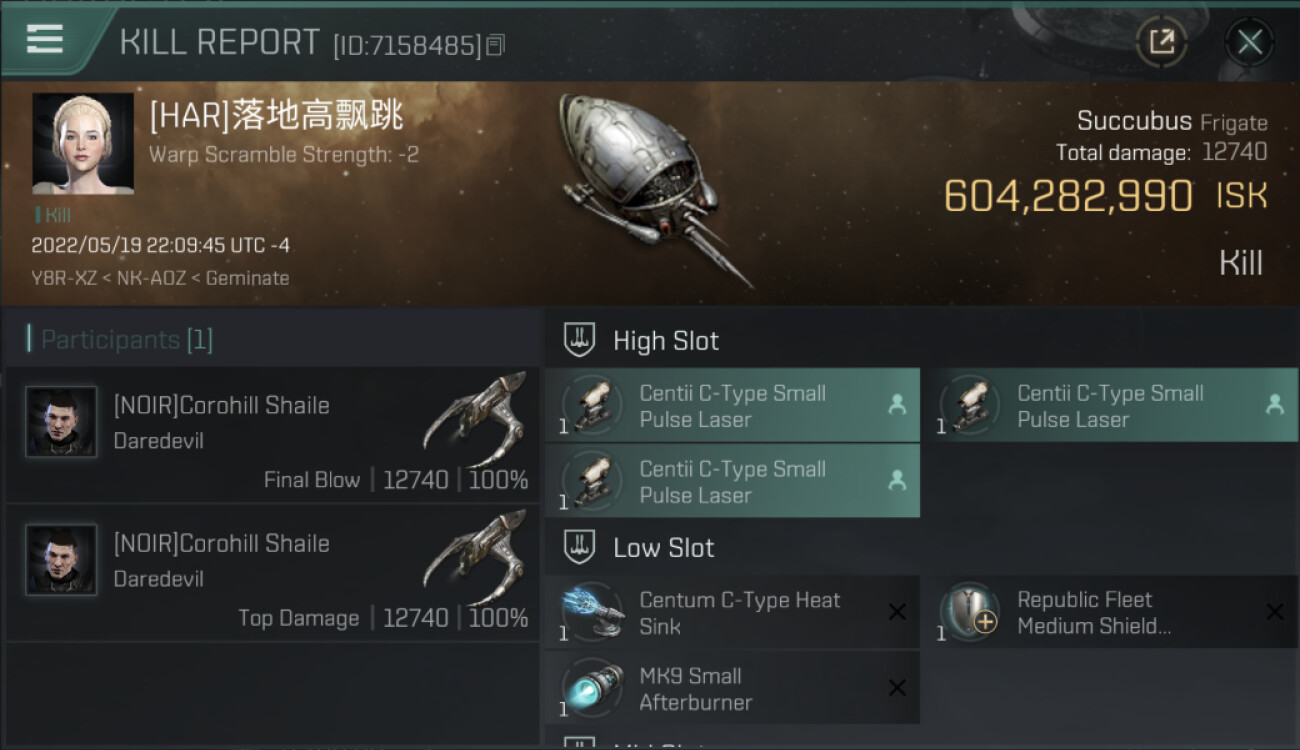Expand the Participants [1] section

click(x=126, y=340)
